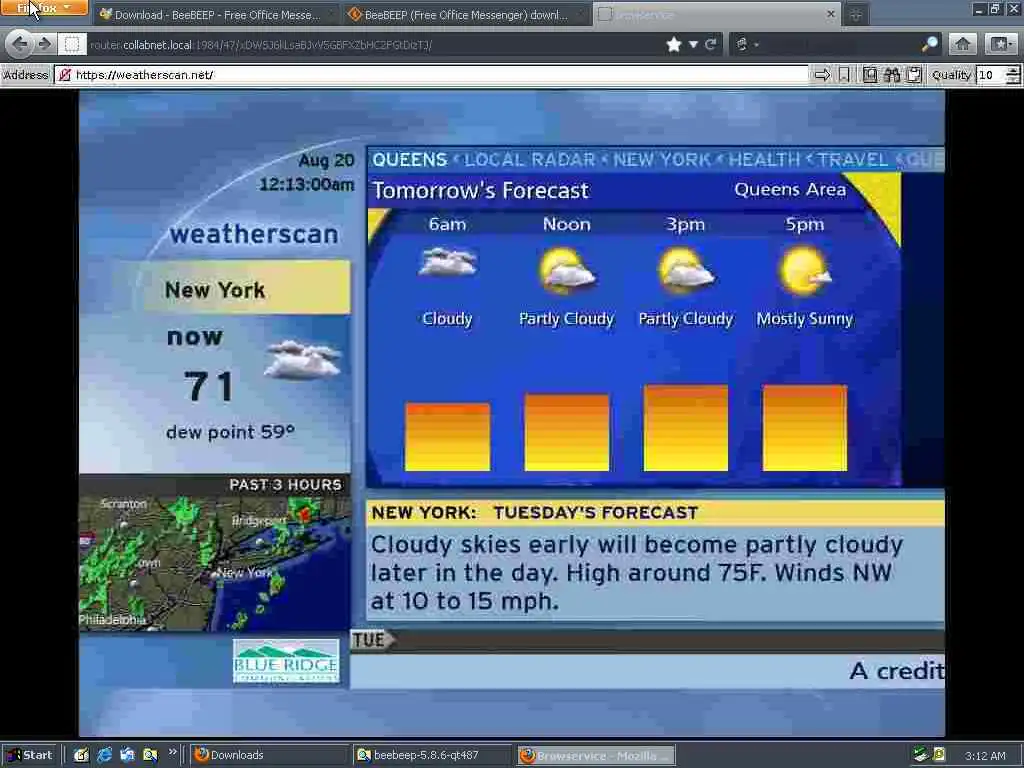This screenshot has height=768, width=1024.
Task: Open a new tab with plus button
Action: [856, 15]
